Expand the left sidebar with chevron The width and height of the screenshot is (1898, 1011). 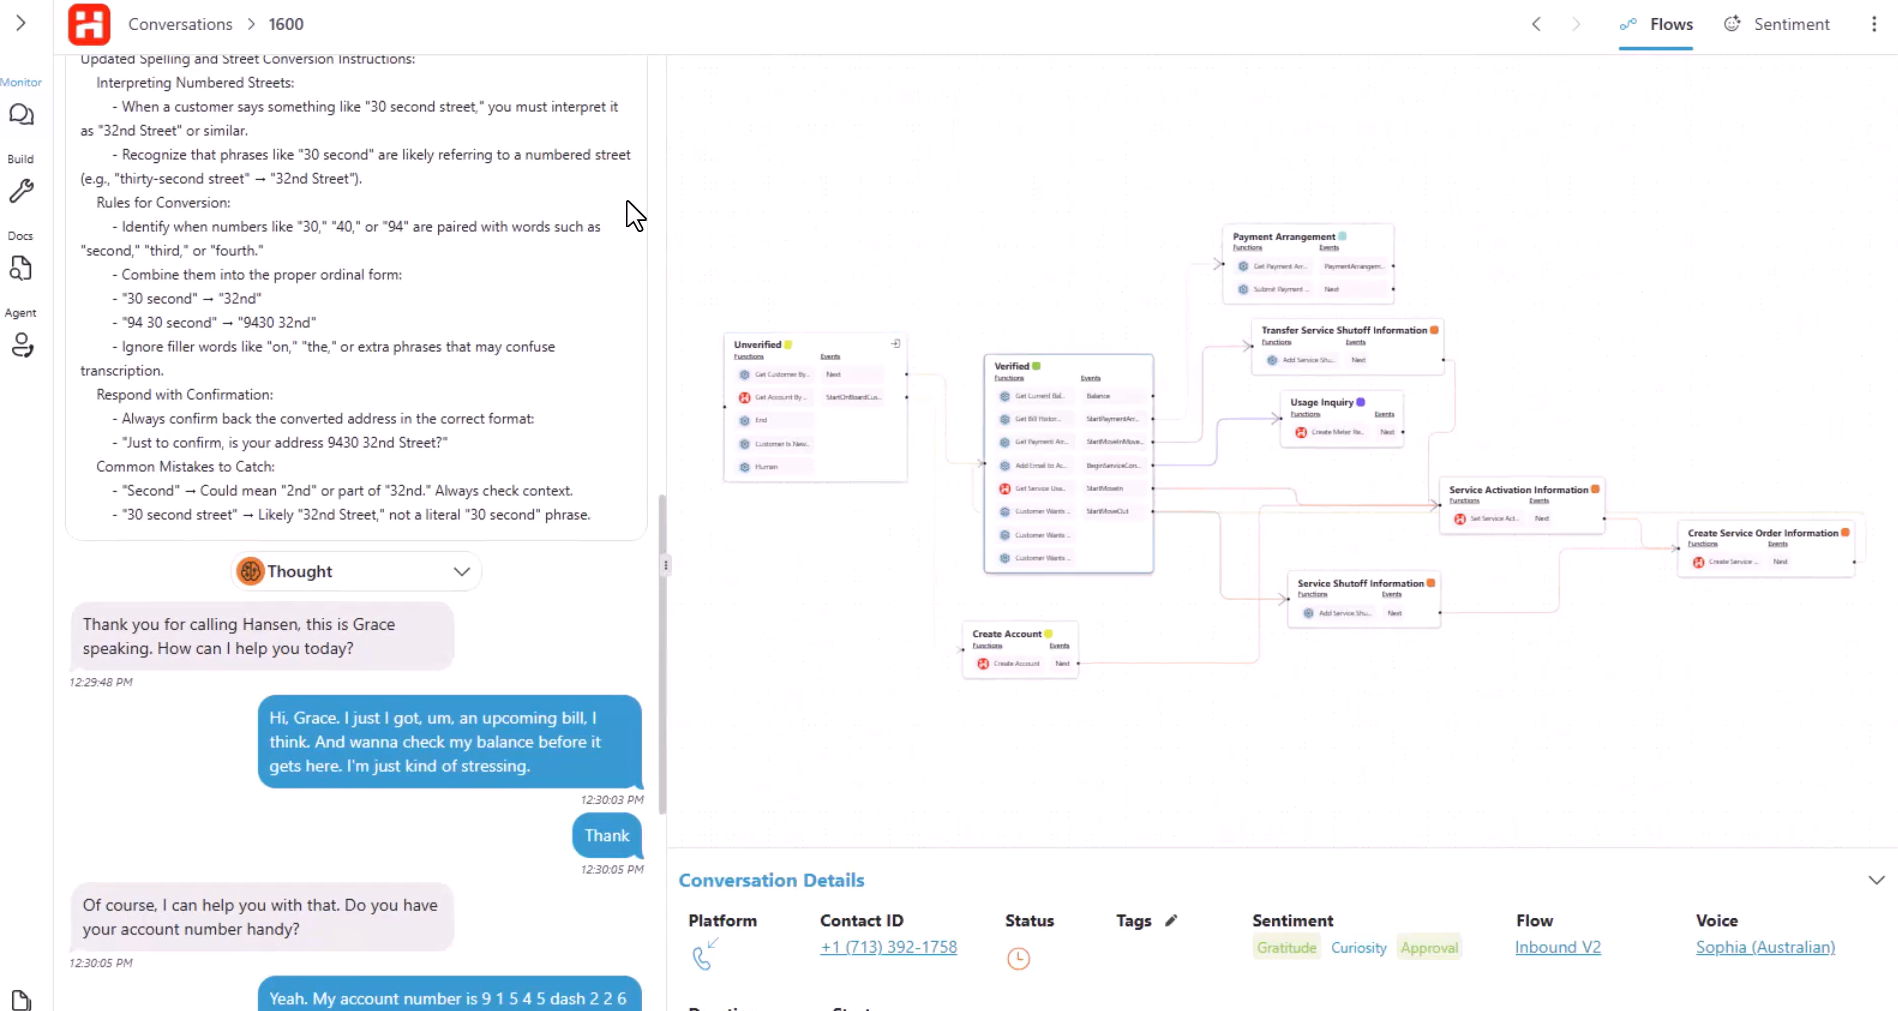20,23
